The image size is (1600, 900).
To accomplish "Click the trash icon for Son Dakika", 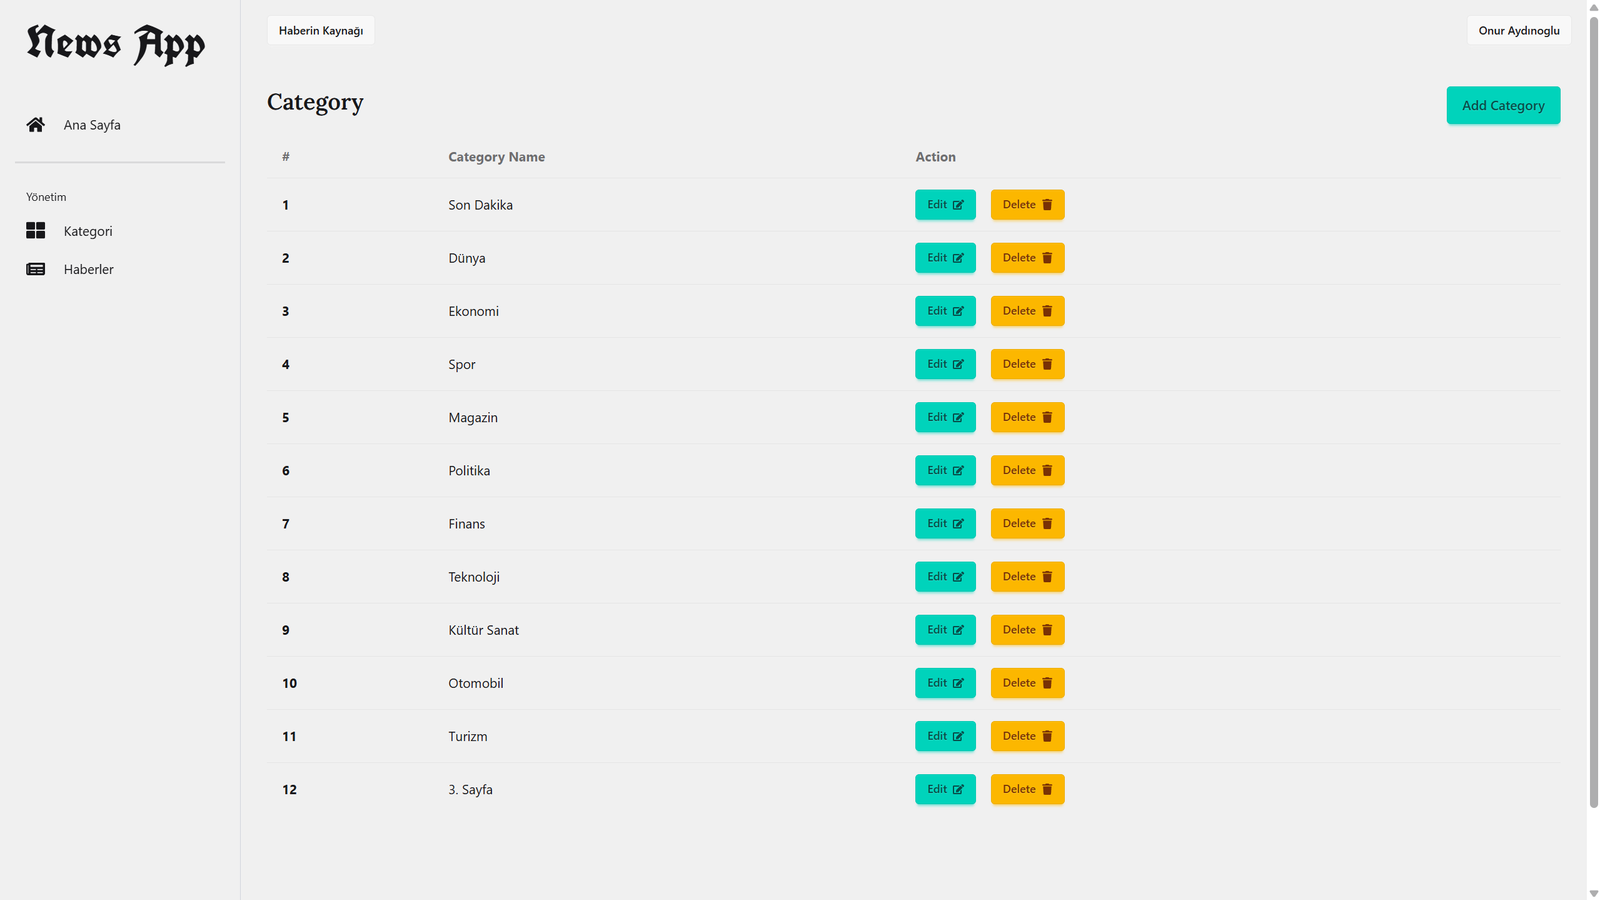I will tap(1047, 205).
